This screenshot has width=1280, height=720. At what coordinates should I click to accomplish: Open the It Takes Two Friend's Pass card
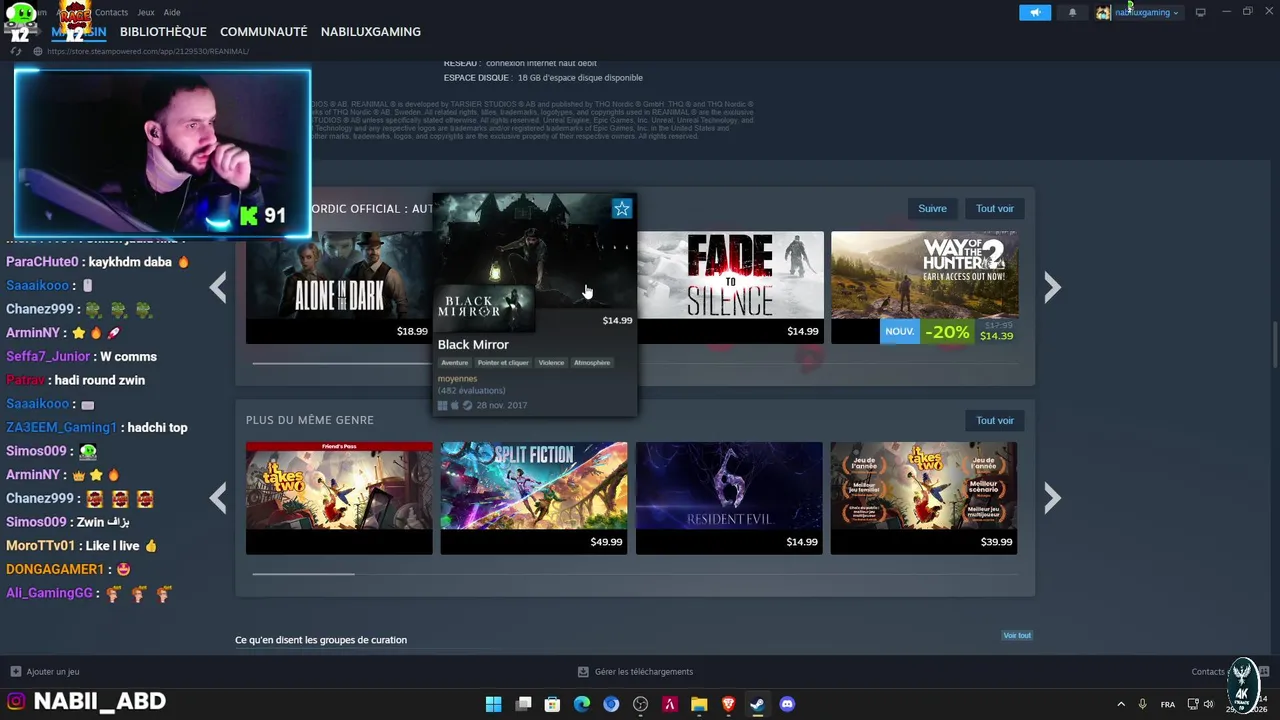tap(339, 498)
